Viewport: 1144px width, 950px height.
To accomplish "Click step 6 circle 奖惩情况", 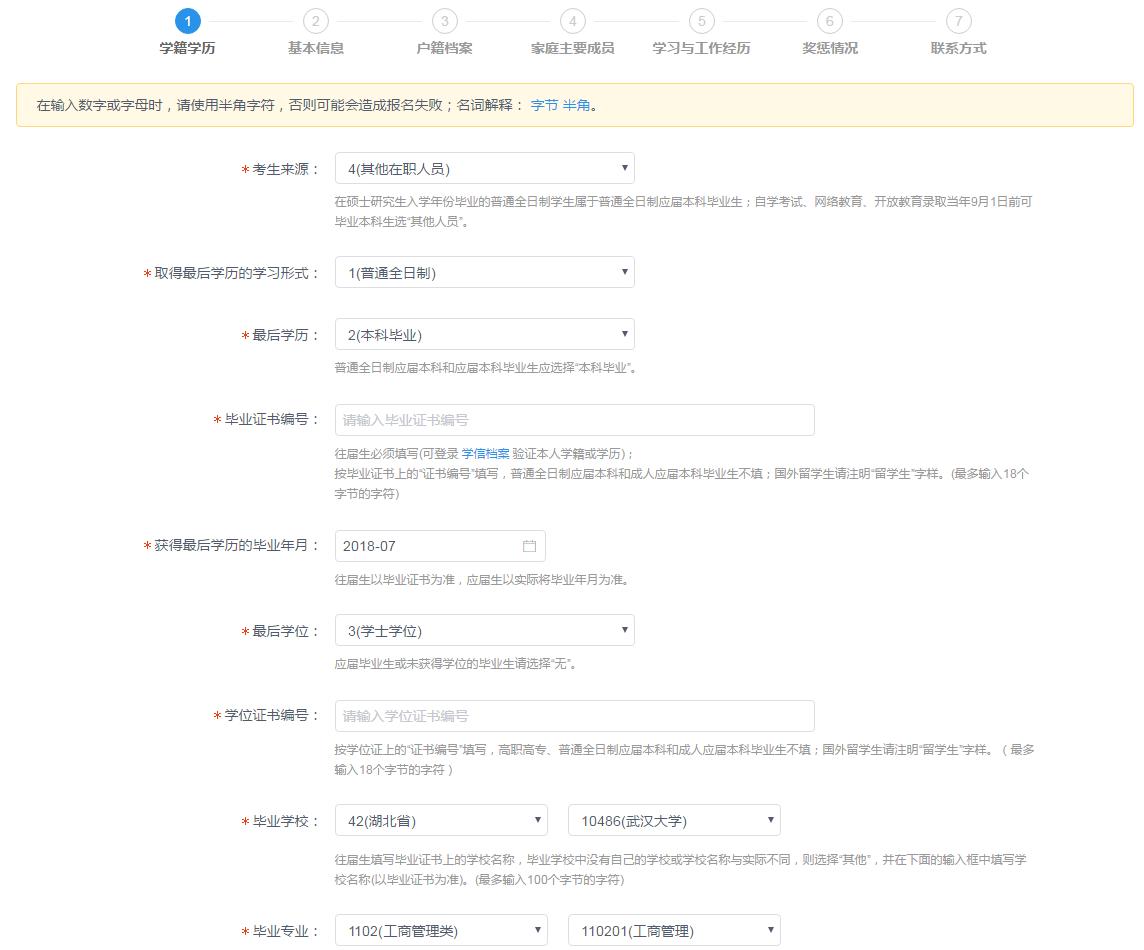I will tap(829, 21).
